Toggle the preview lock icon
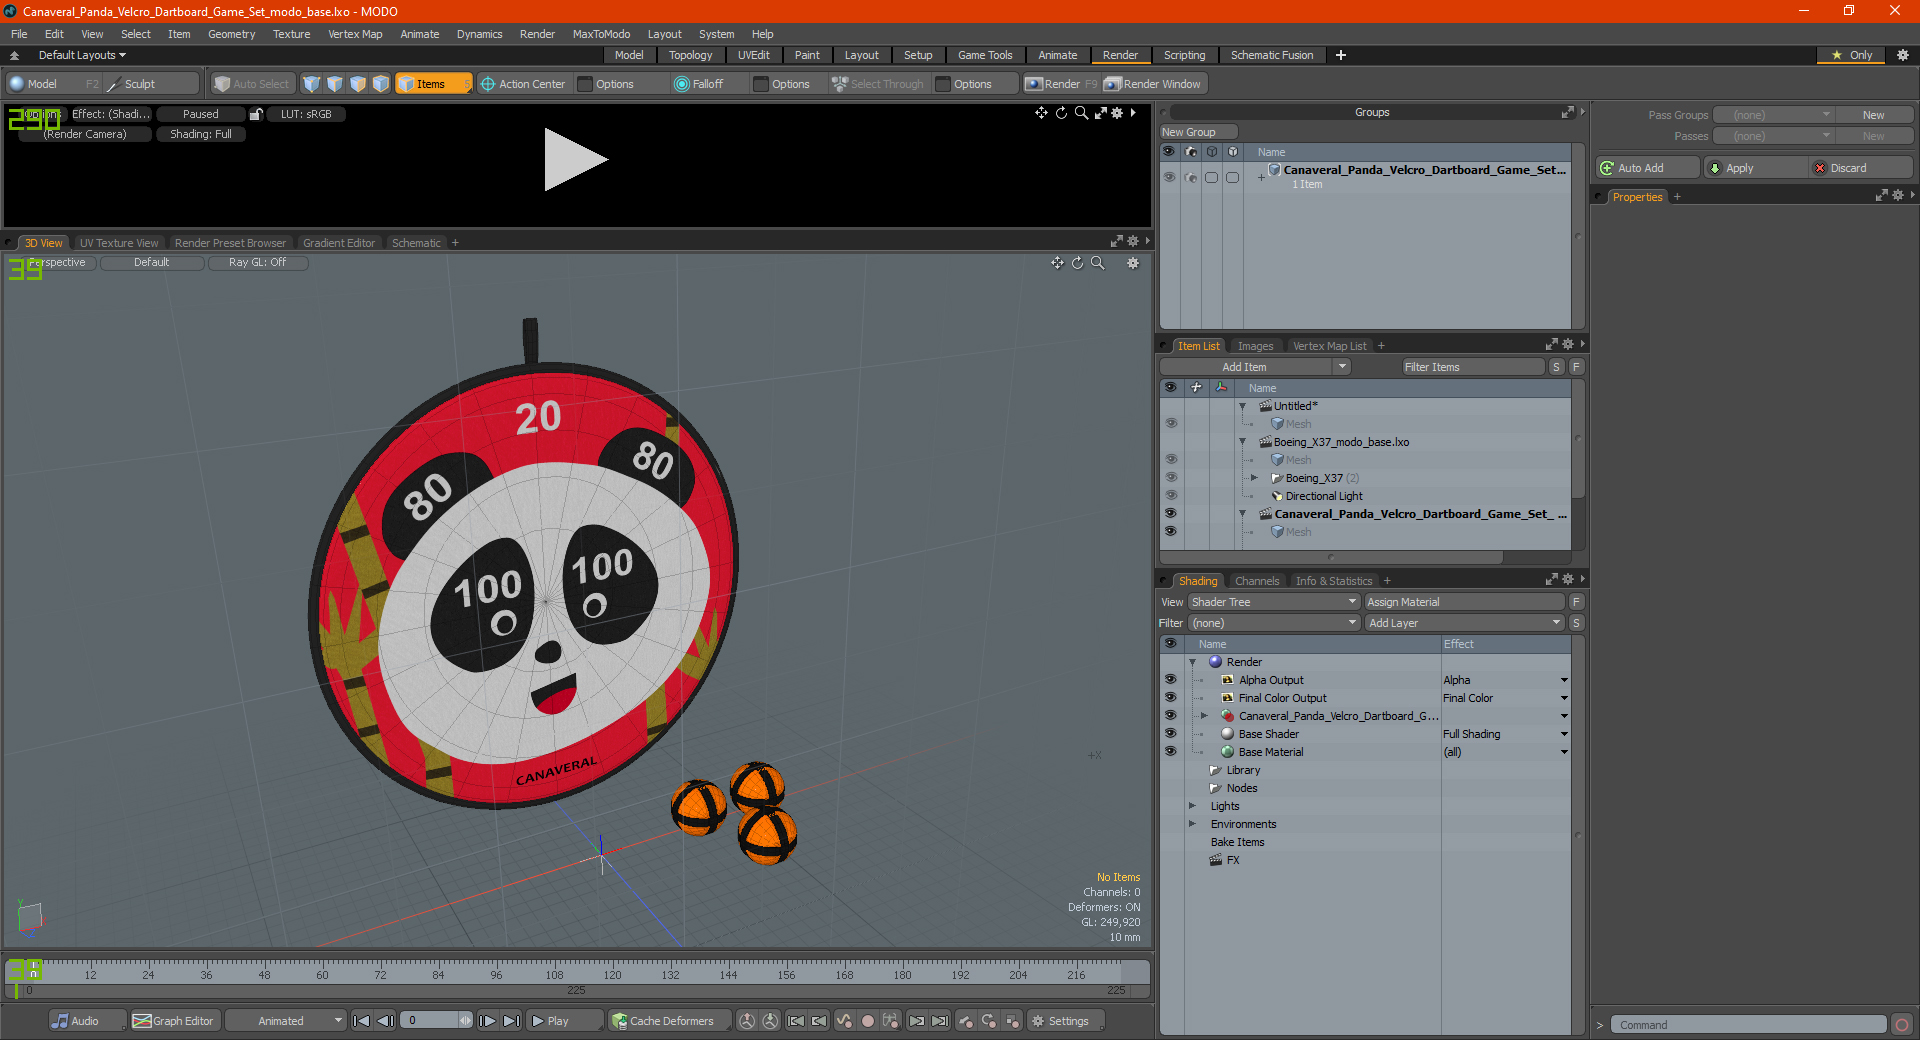 coord(256,114)
